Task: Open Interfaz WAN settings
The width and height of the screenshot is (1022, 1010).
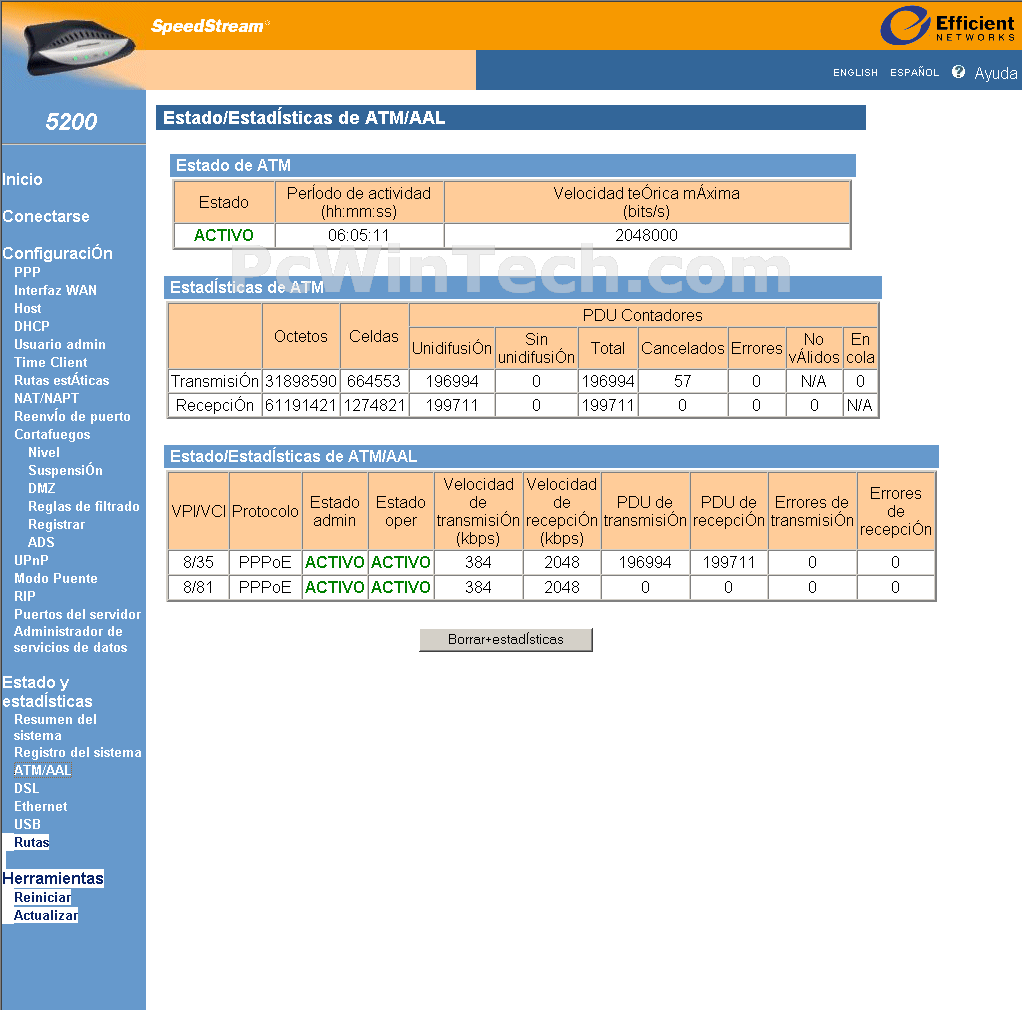Action: [x=55, y=290]
